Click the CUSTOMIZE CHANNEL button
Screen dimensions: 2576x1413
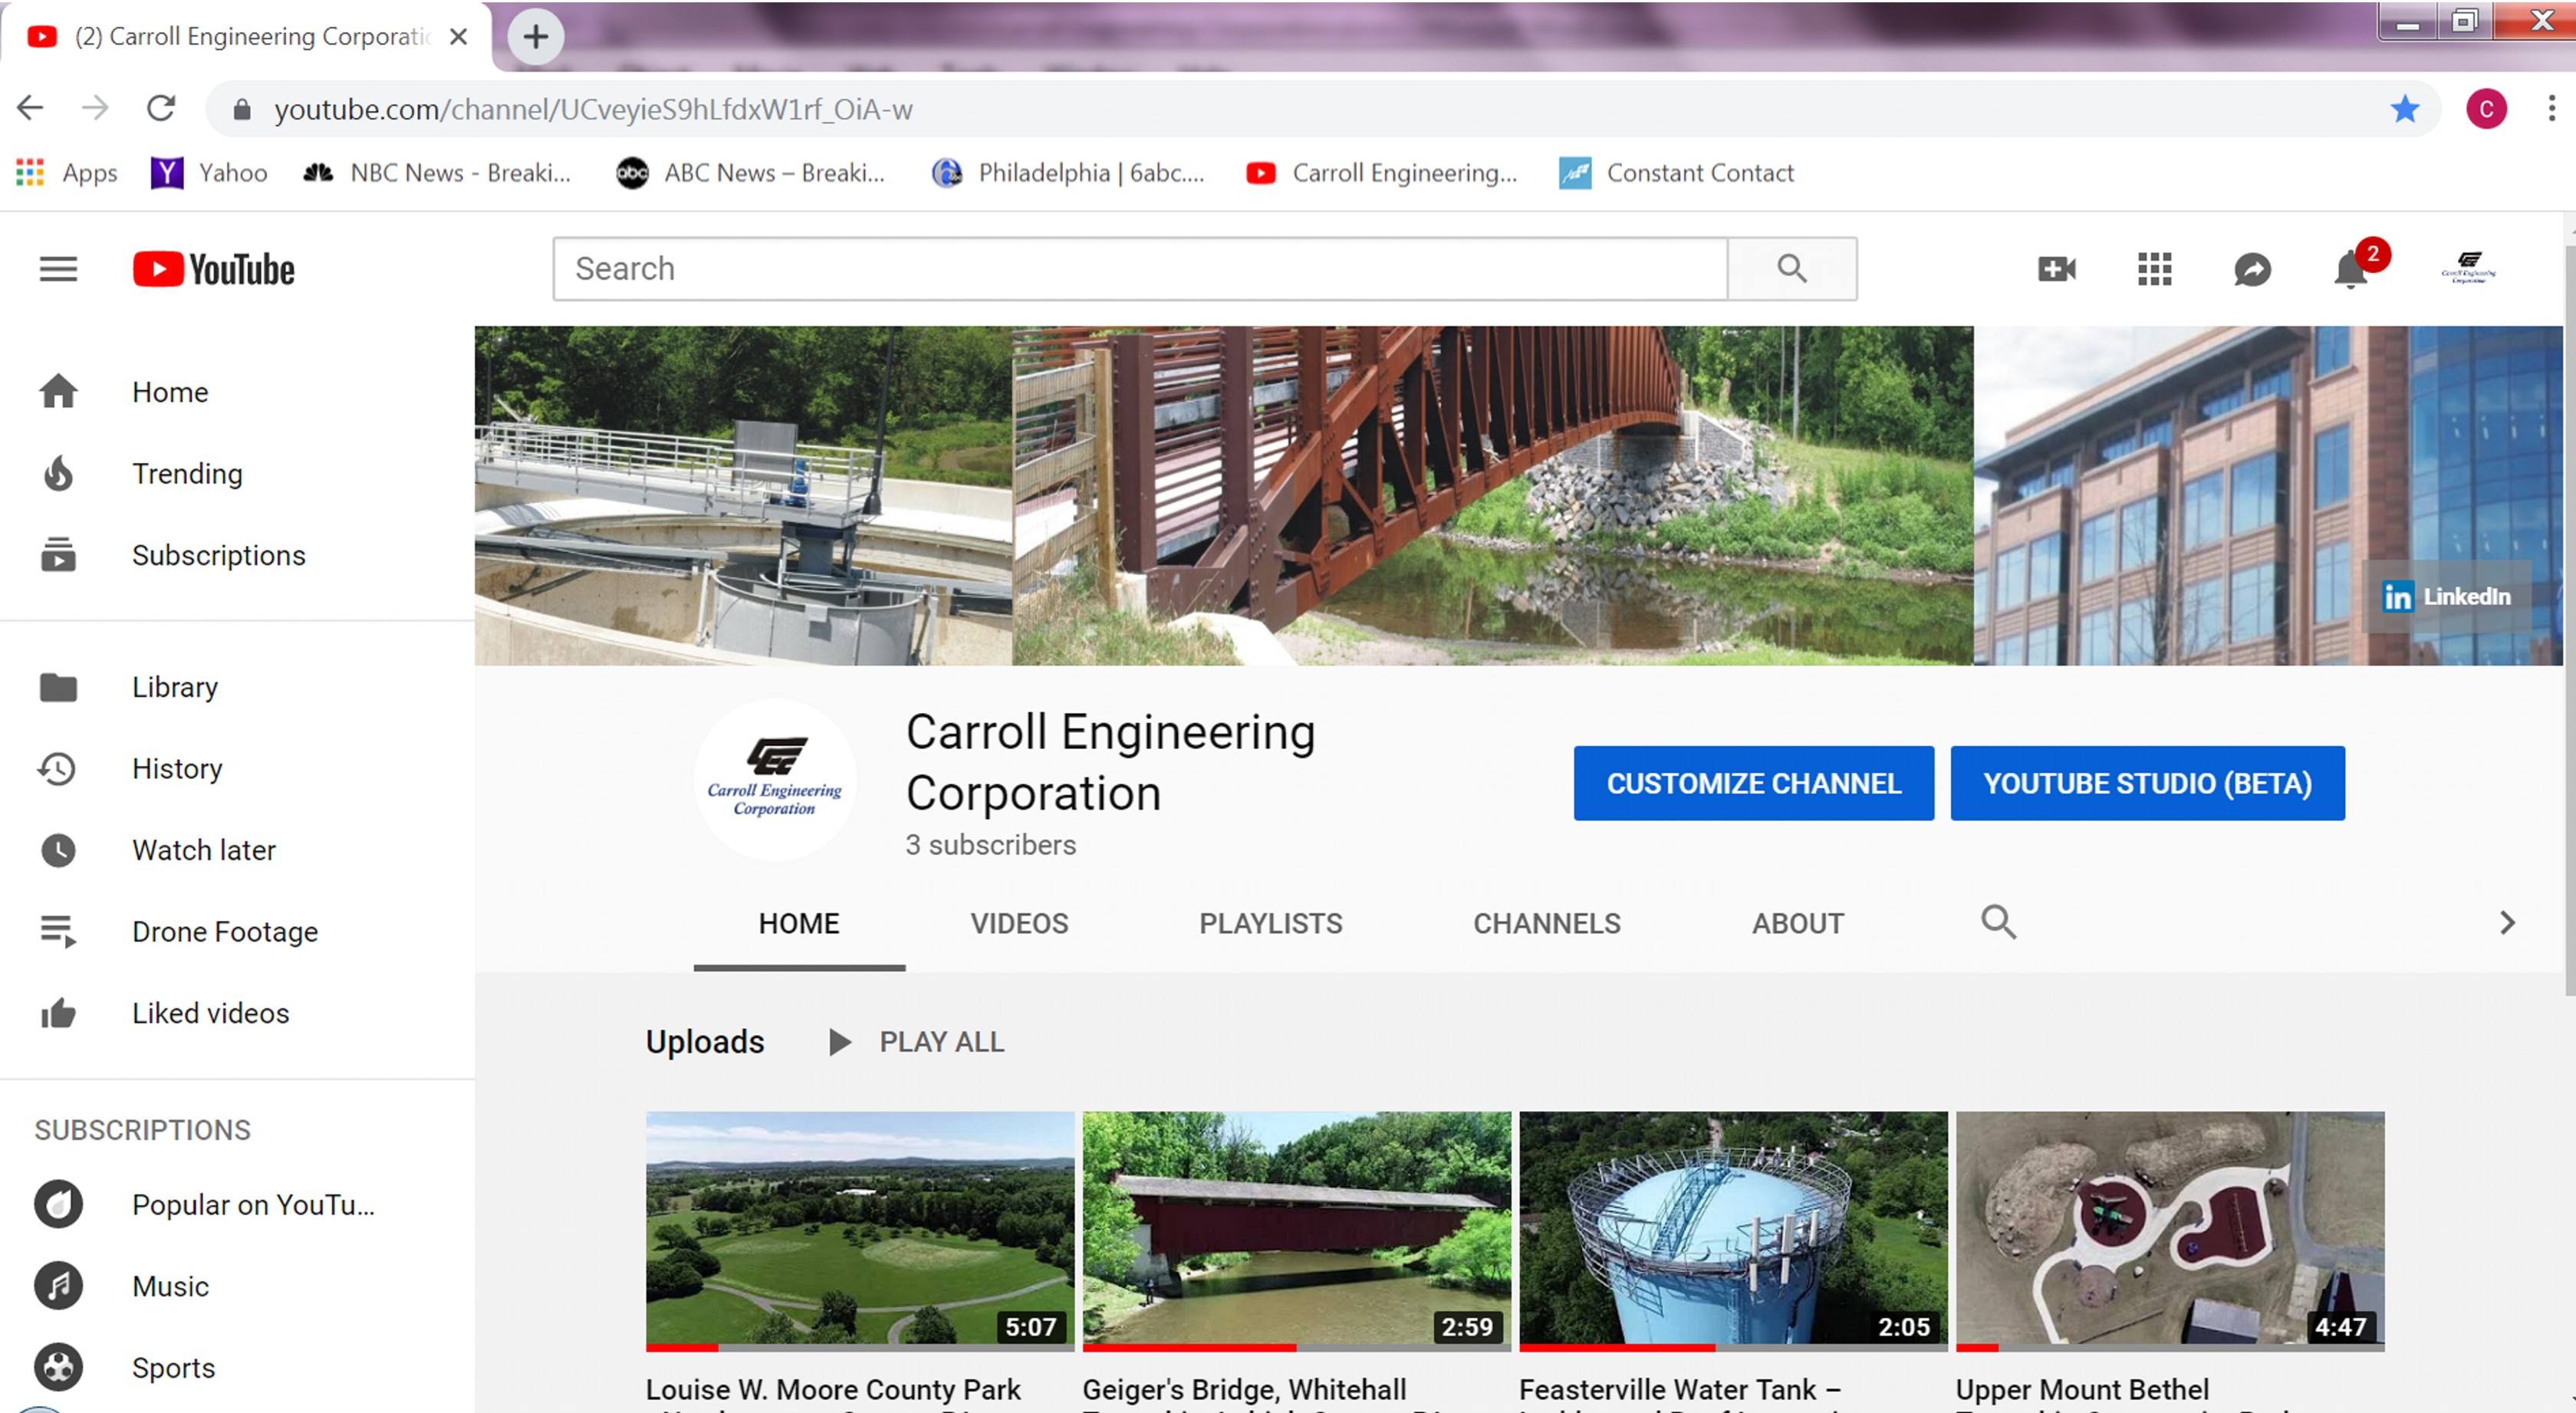pyautogui.click(x=1753, y=783)
